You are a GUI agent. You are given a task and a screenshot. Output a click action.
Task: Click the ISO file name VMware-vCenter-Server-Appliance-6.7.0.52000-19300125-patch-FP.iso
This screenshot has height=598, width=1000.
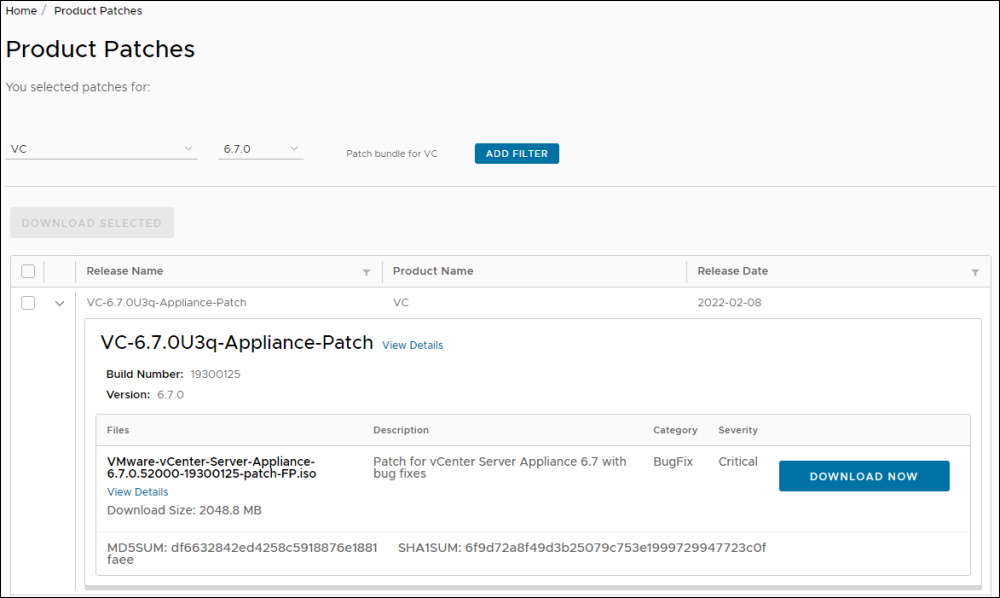point(212,467)
